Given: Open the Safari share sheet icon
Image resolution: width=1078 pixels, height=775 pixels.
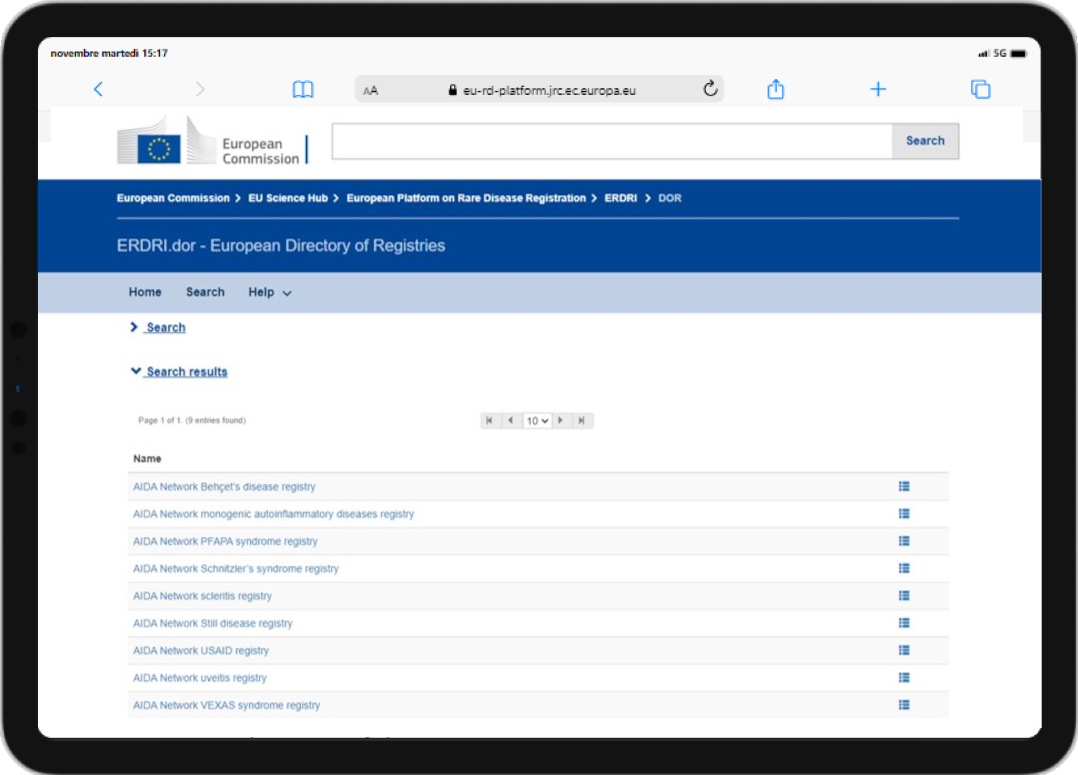Looking at the screenshot, I should (x=776, y=89).
